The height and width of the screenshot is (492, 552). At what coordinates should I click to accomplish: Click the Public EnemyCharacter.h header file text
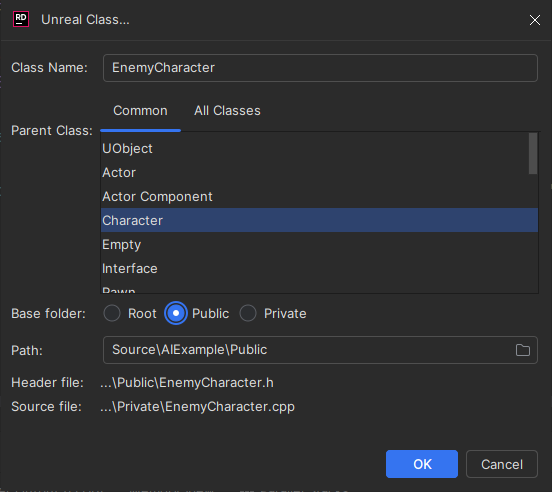187,383
